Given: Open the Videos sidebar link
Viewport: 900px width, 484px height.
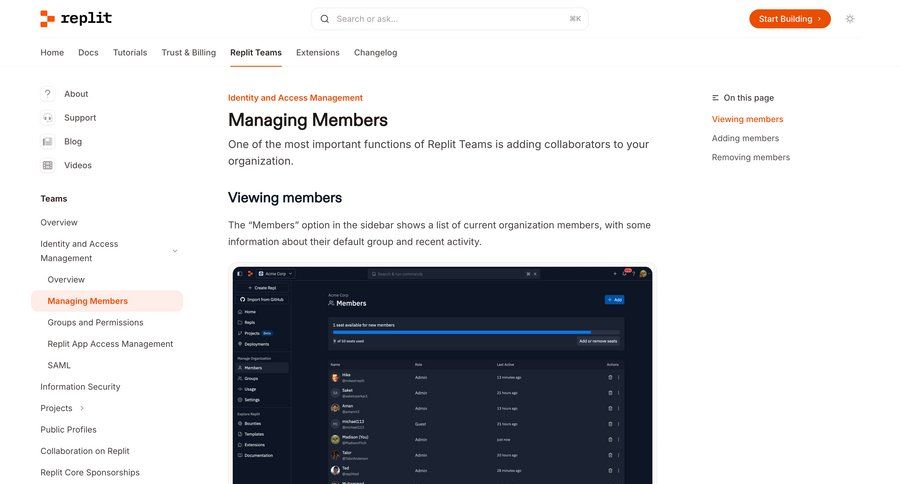Looking at the screenshot, I should click(x=78, y=165).
